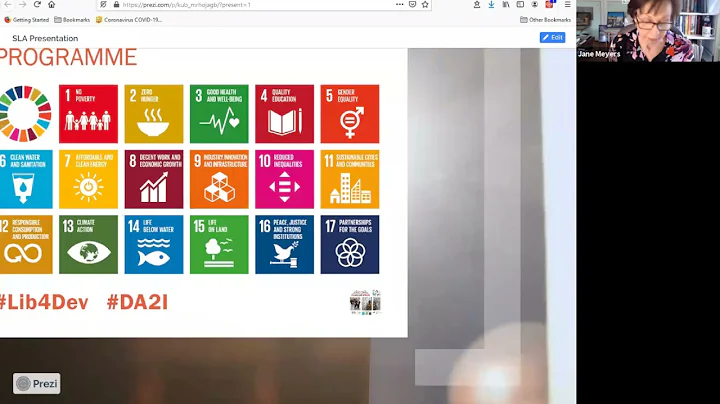Viewport: 720px width, 404px height.
Task: Click the Prezi logo button
Action: pyautogui.click(x=36, y=383)
